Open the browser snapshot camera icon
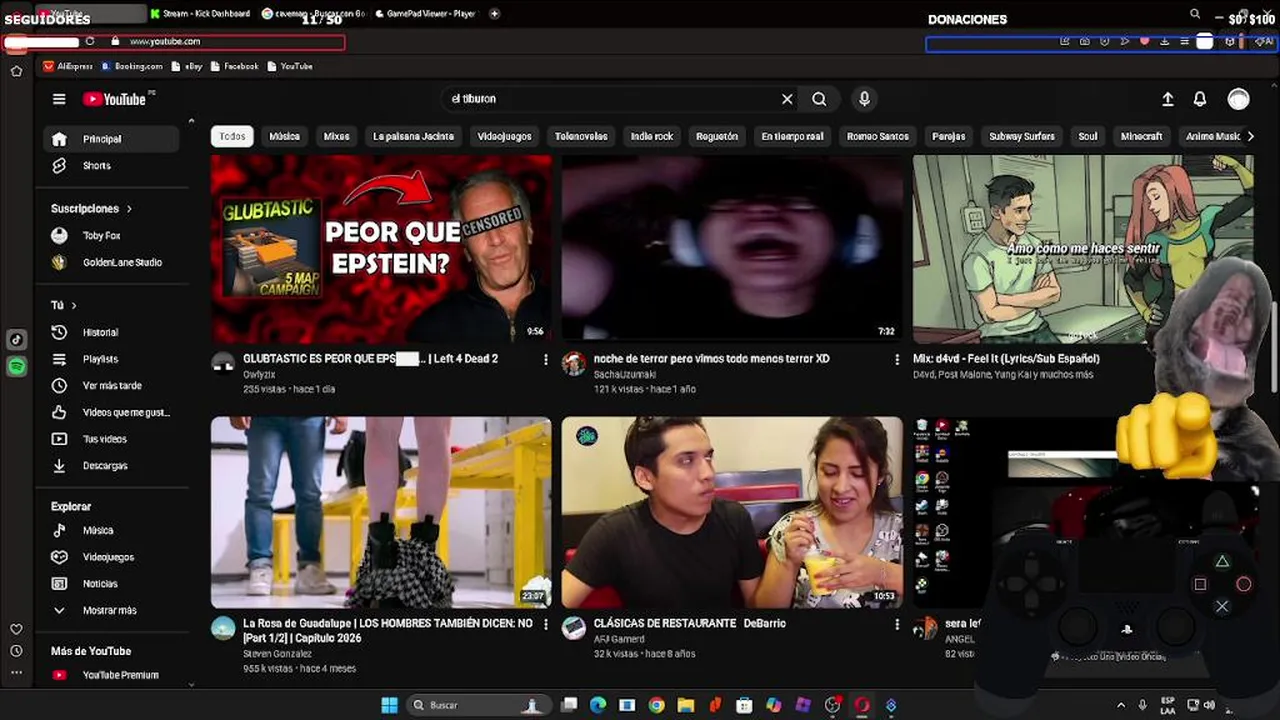1280x720 pixels. pos(1085,42)
